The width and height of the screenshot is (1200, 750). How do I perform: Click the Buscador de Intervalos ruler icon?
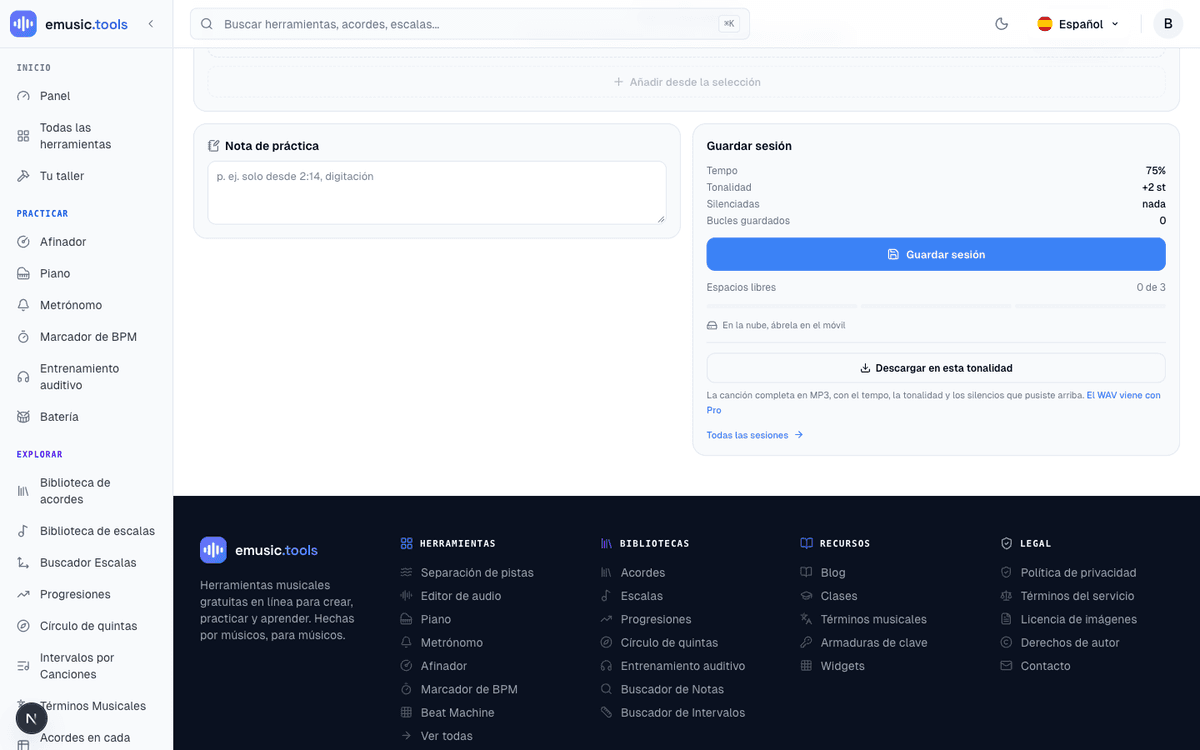pyautogui.click(x=606, y=713)
